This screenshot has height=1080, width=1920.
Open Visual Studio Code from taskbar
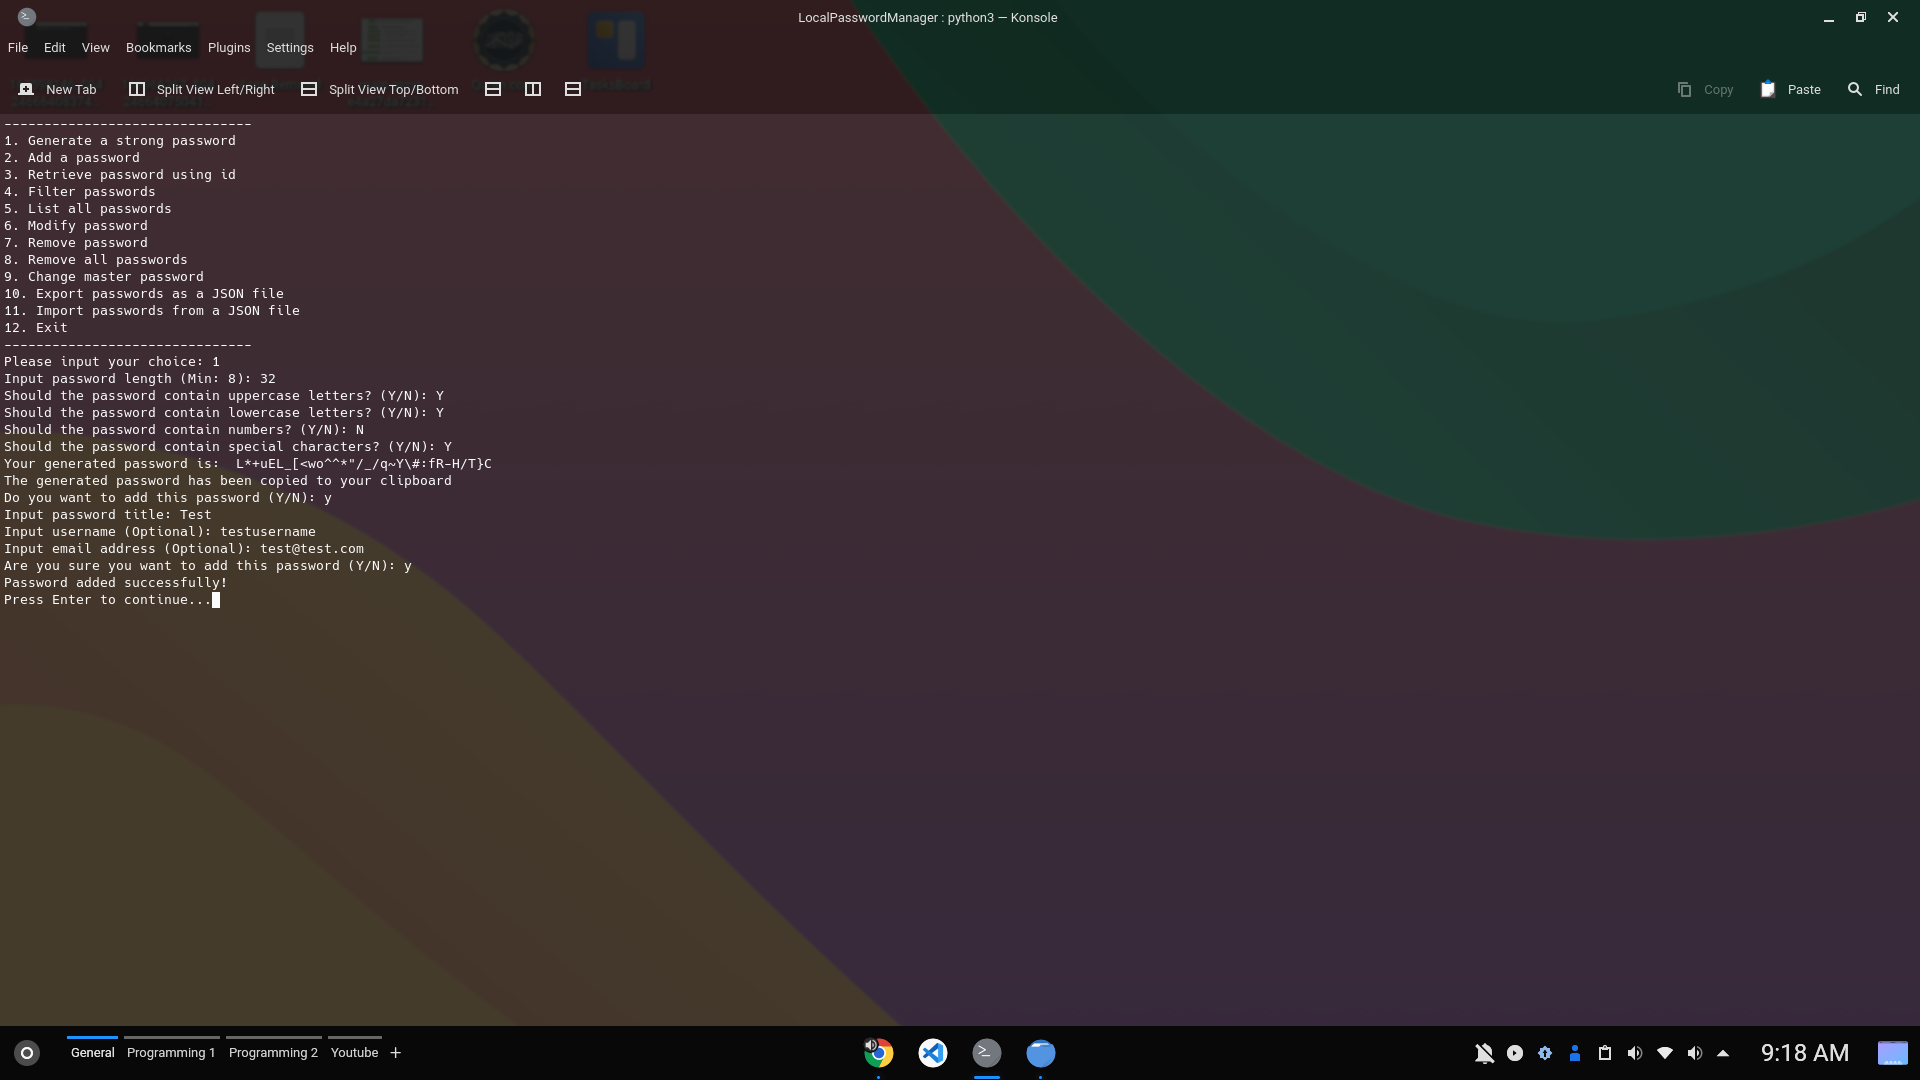[x=932, y=1053]
